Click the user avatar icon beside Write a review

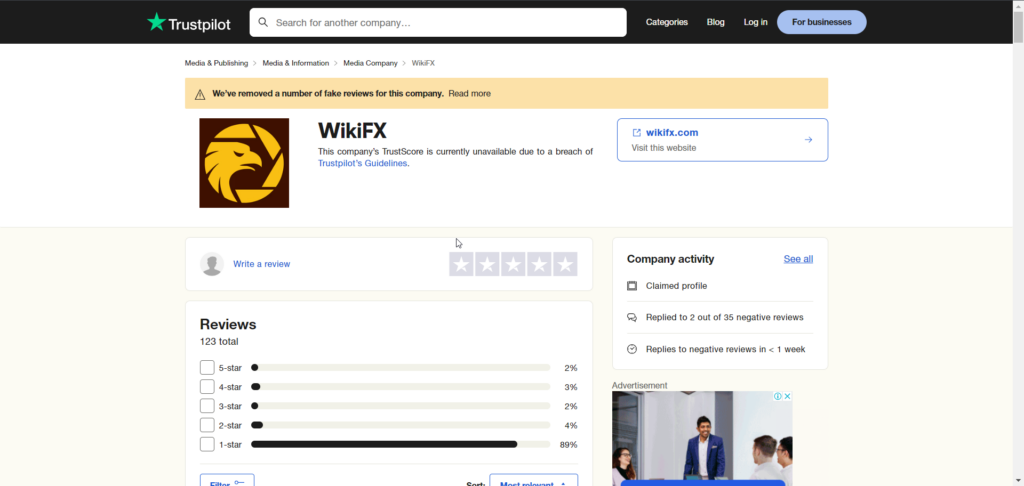coord(212,264)
